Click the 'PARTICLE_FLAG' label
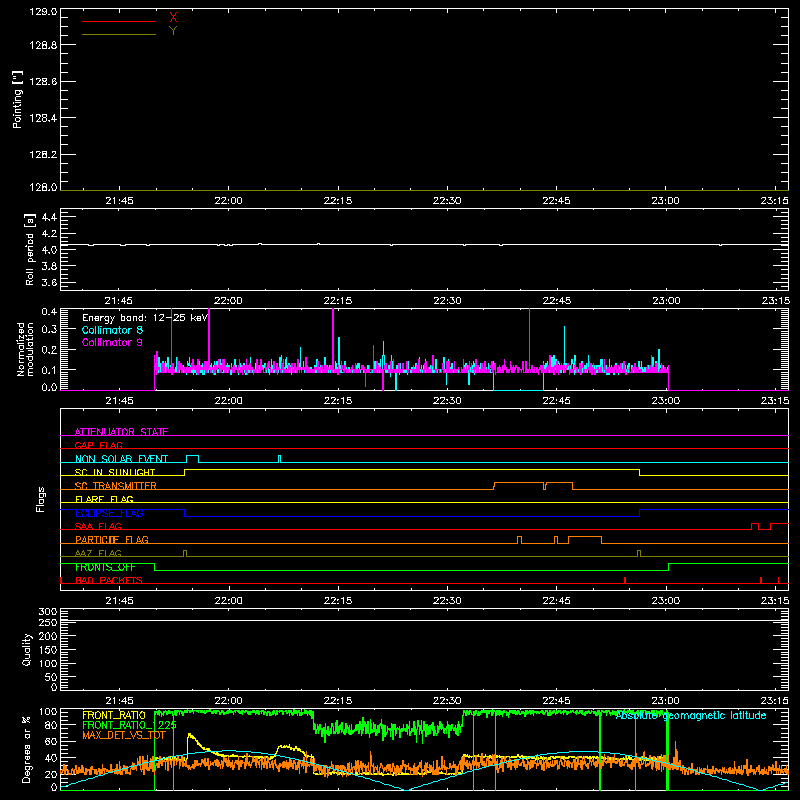 112,539
